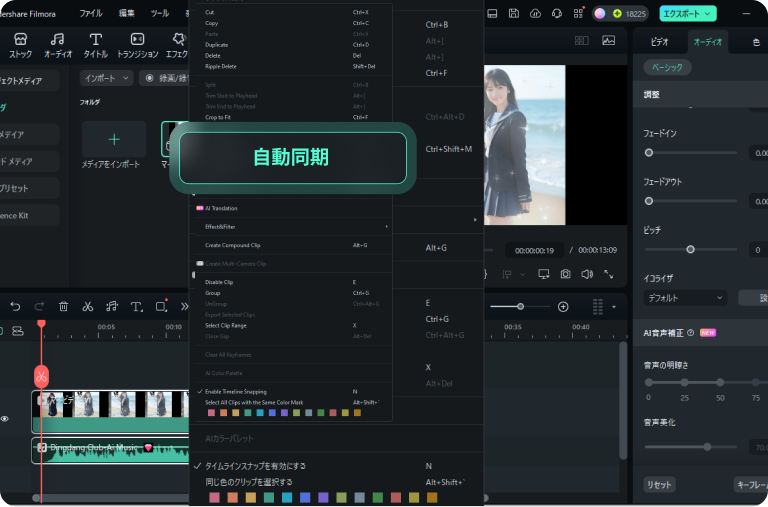Image resolution: width=768 pixels, height=507 pixels.
Task: Click the フェードイン slider handle
Action: pyautogui.click(x=649, y=153)
